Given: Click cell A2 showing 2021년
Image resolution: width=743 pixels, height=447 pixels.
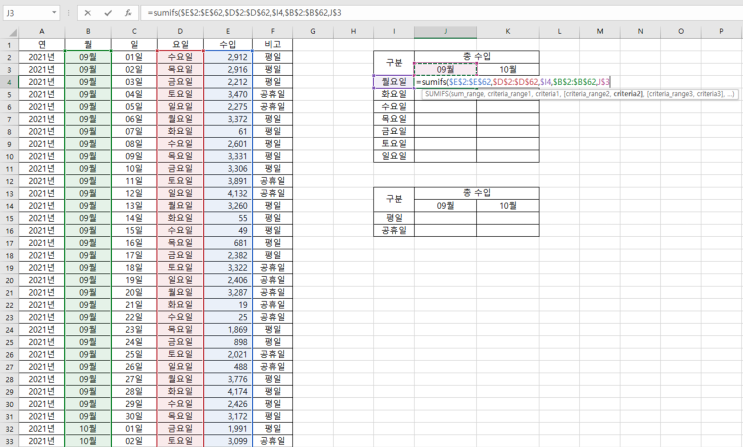Looking at the screenshot, I should pos(42,57).
